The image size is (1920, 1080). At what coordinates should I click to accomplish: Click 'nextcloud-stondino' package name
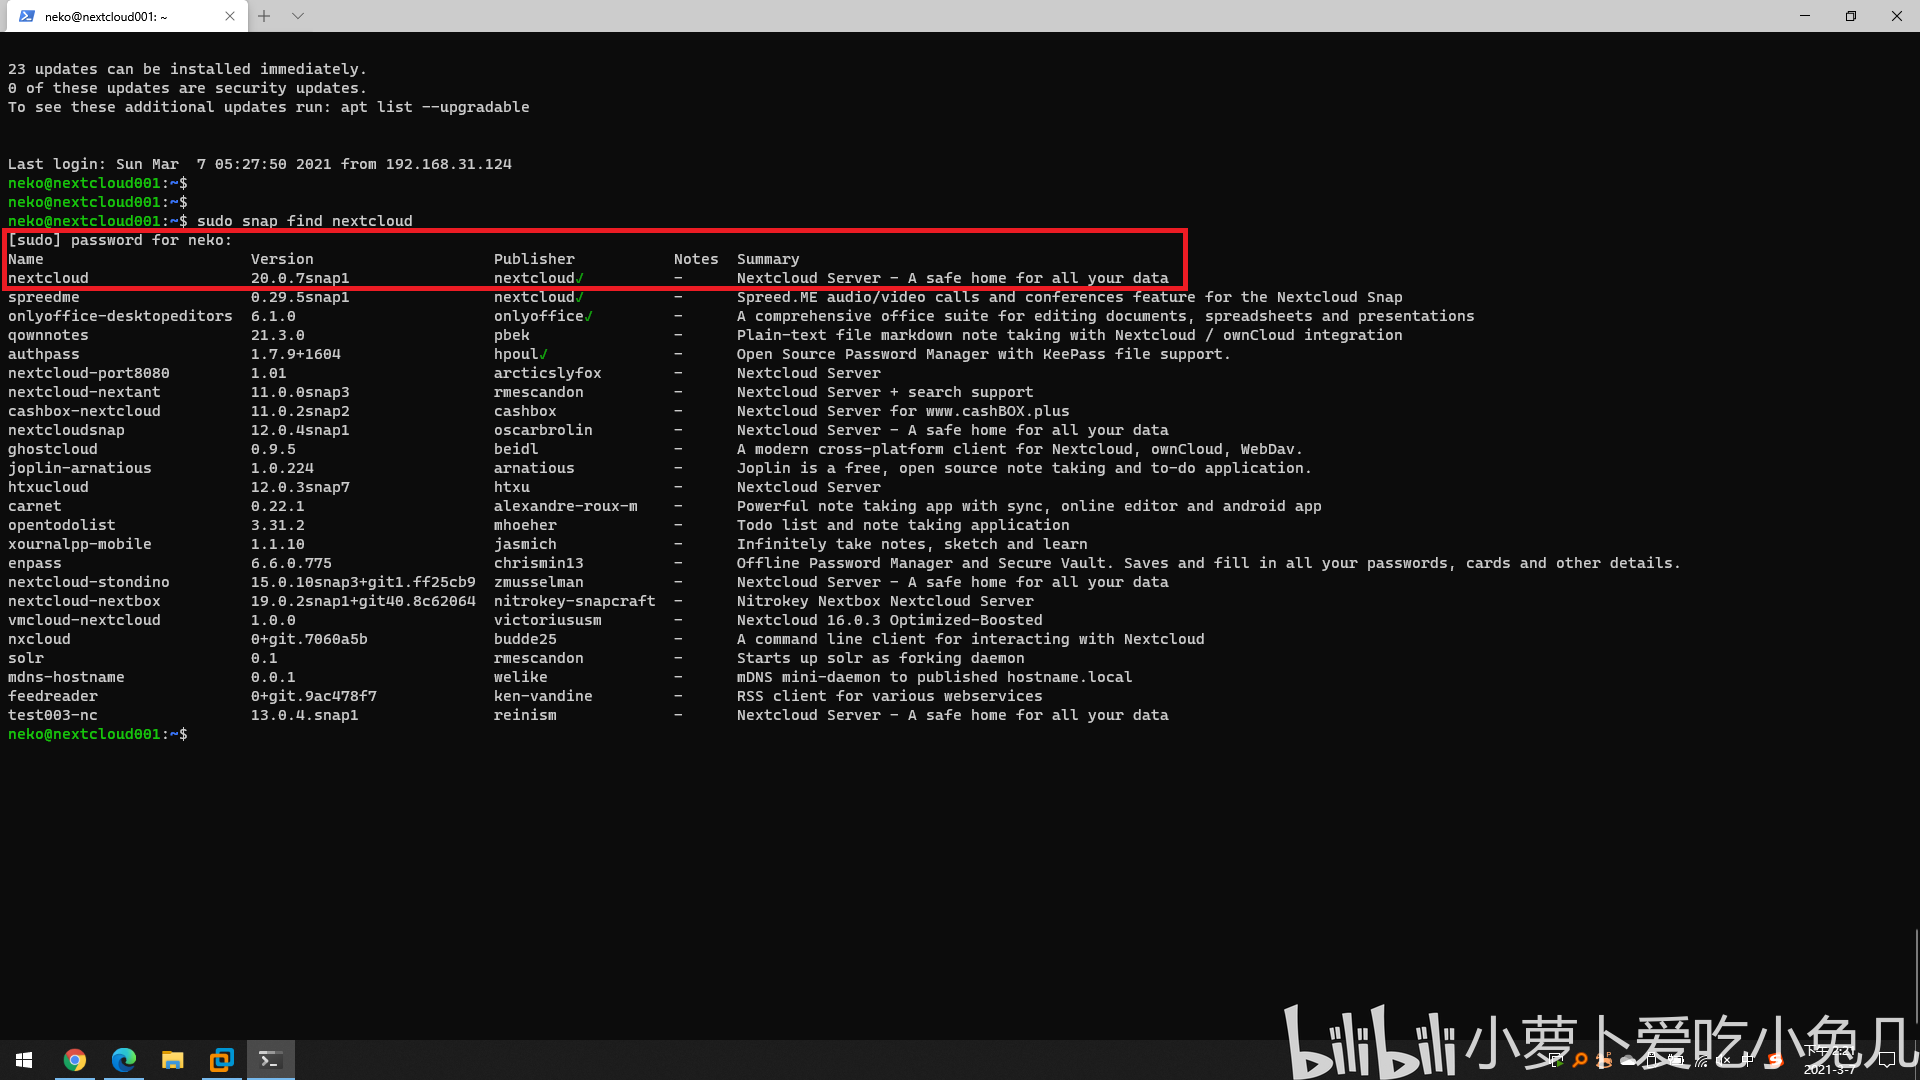tap(89, 582)
